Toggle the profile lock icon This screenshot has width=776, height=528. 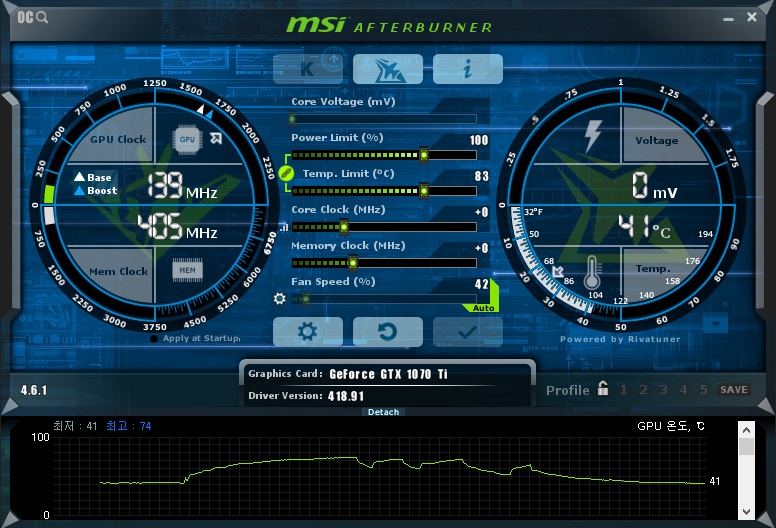point(603,388)
